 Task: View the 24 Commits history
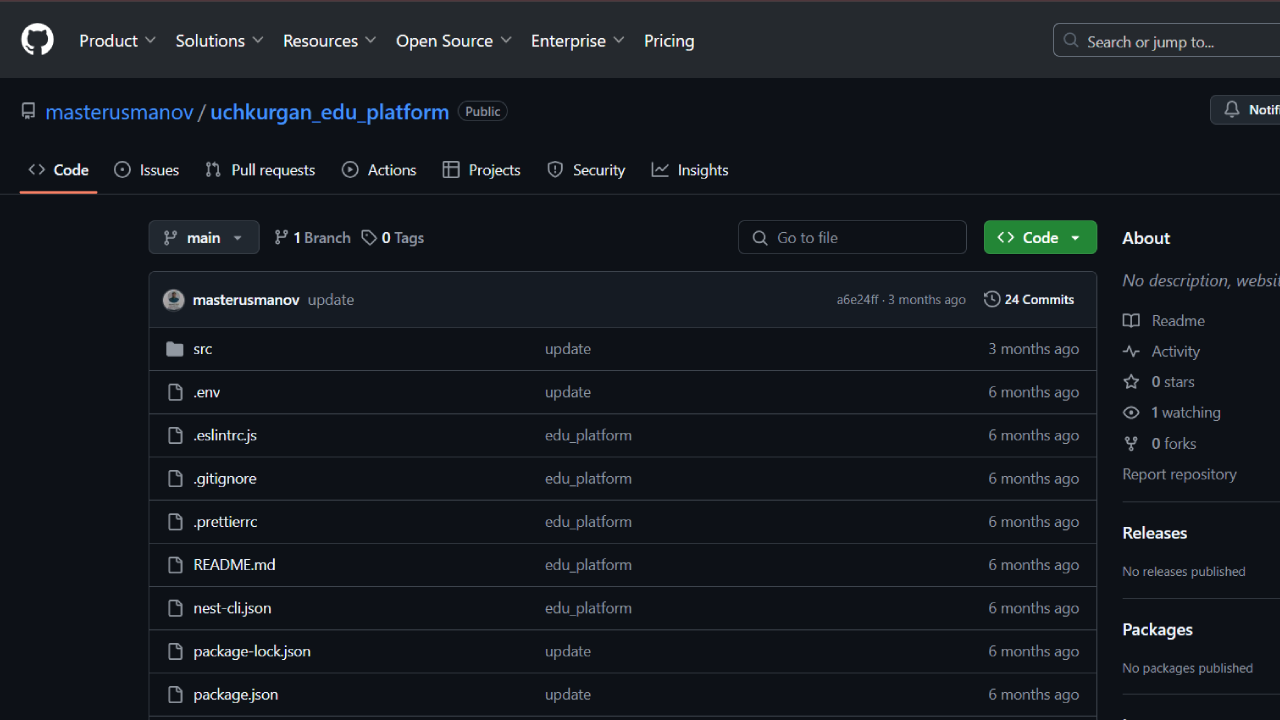coord(1029,299)
